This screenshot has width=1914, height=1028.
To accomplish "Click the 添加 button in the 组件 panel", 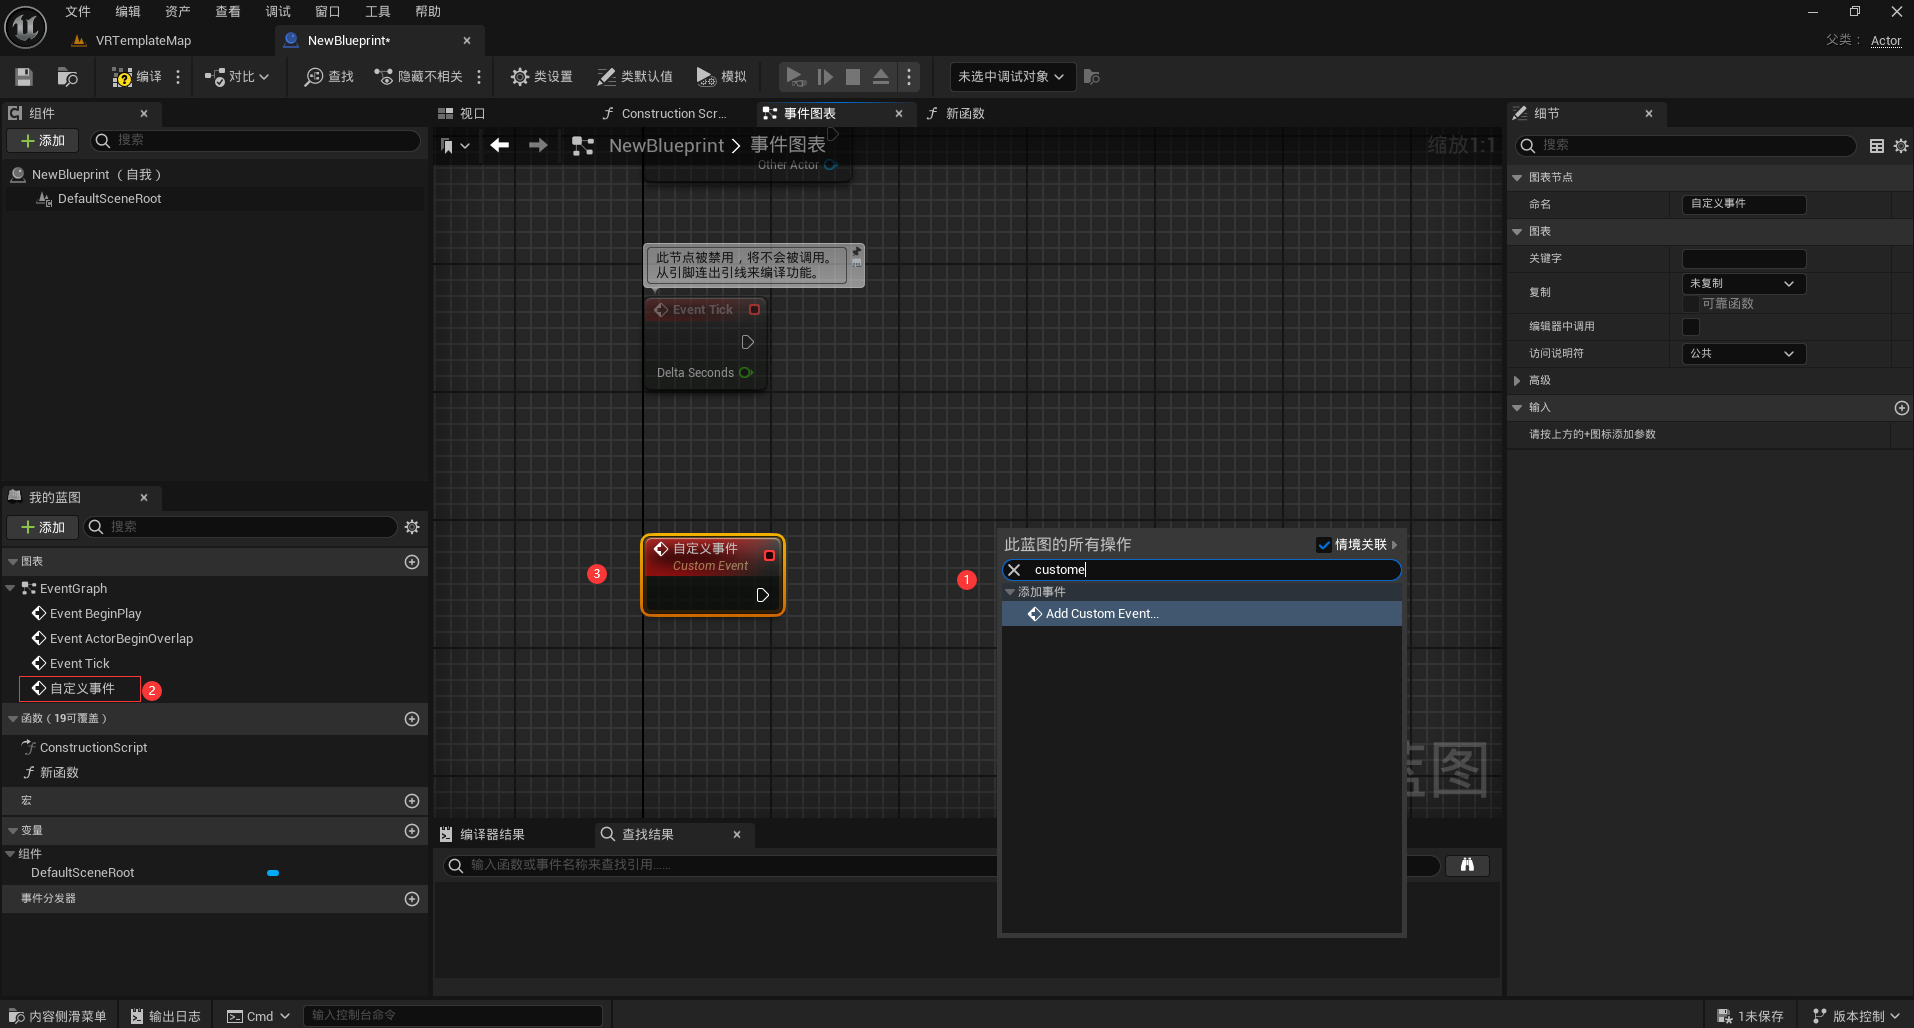I will tap(42, 140).
